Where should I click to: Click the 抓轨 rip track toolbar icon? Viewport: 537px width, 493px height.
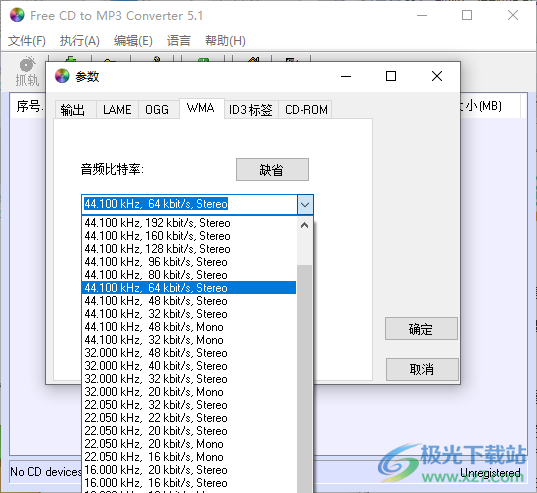click(x=27, y=71)
